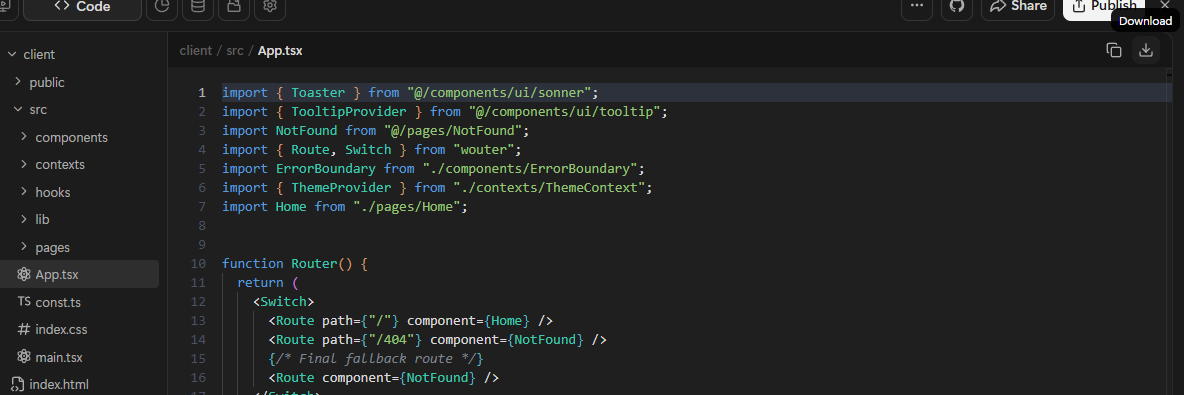The height and width of the screenshot is (395, 1184).
Task: Click "@/pages/NotFound" import string
Action: click(453, 131)
